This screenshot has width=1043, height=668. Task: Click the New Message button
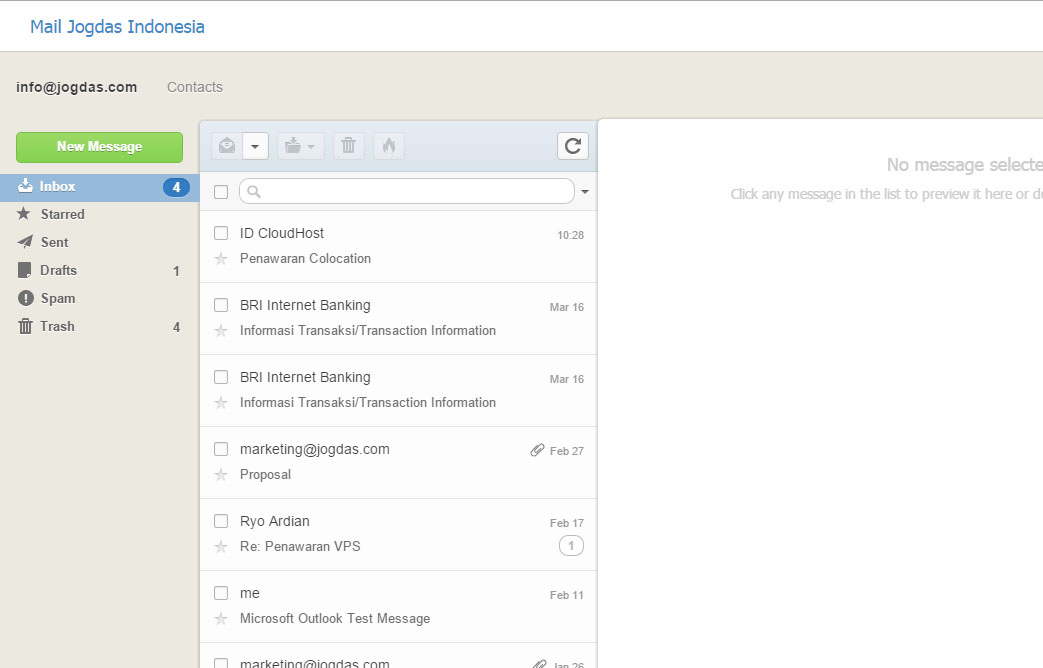[x=99, y=146]
